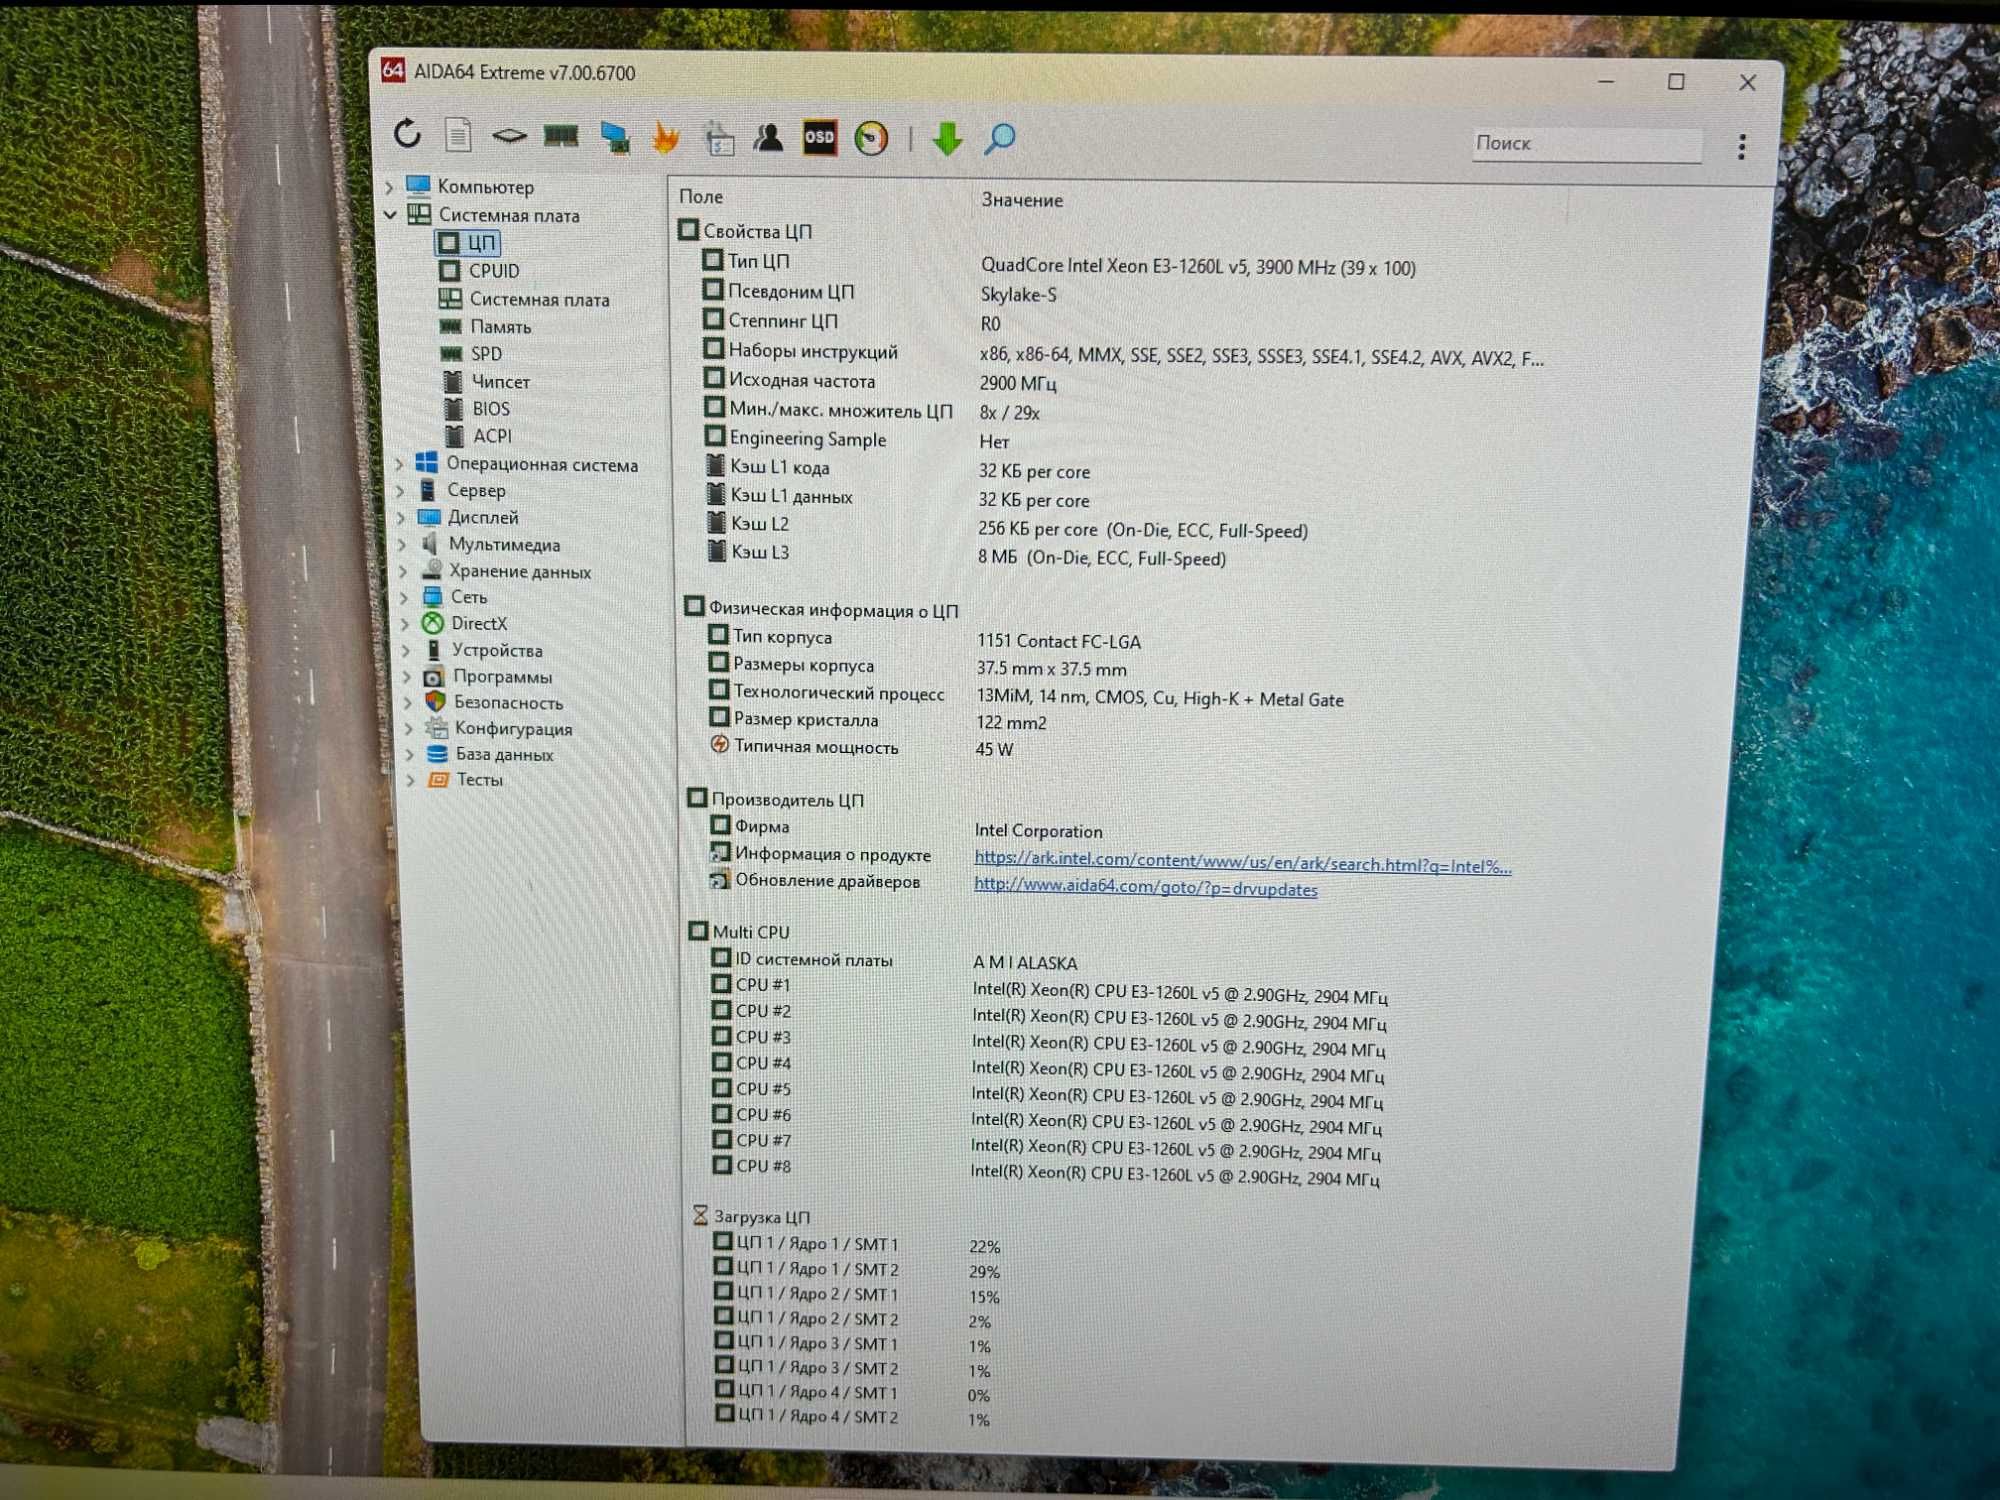Click the Свойства ЦП group header

tap(746, 231)
